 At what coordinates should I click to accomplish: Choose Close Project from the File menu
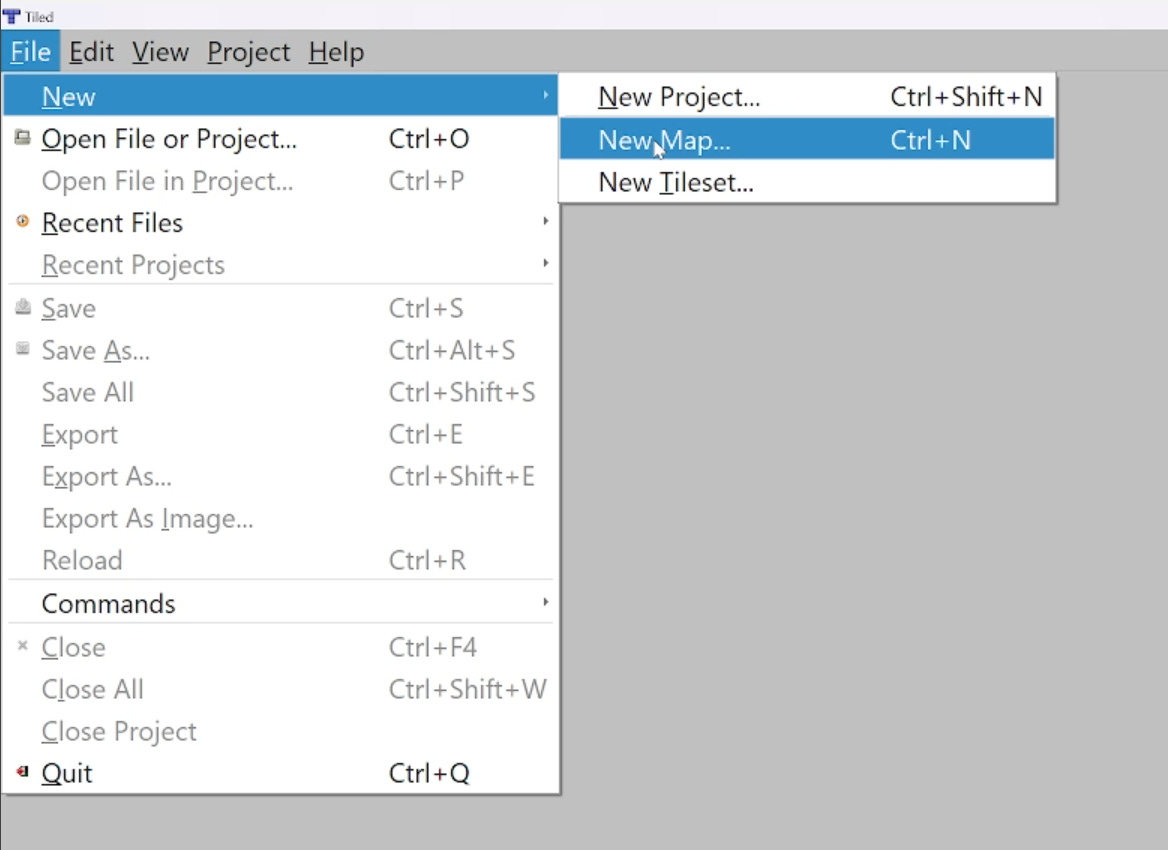tap(119, 731)
